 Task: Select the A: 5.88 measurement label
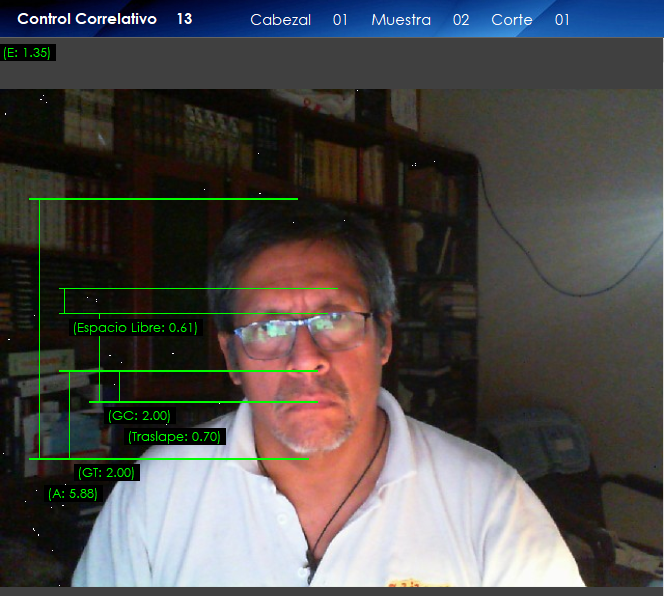coord(73,493)
